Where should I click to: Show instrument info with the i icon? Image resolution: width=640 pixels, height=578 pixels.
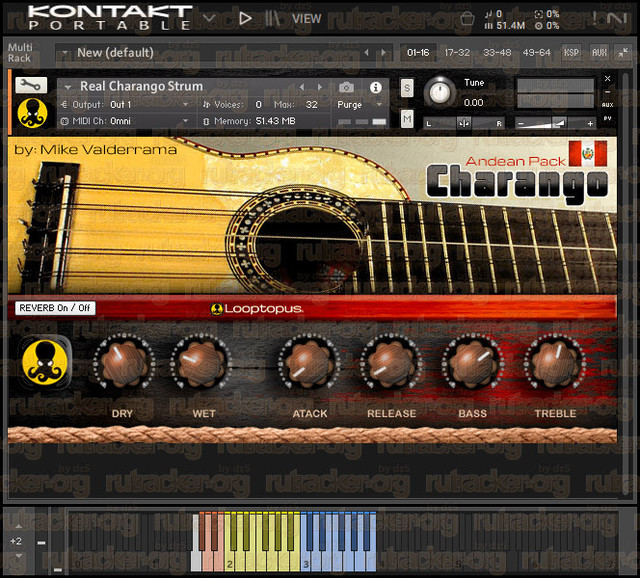coord(376,87)
